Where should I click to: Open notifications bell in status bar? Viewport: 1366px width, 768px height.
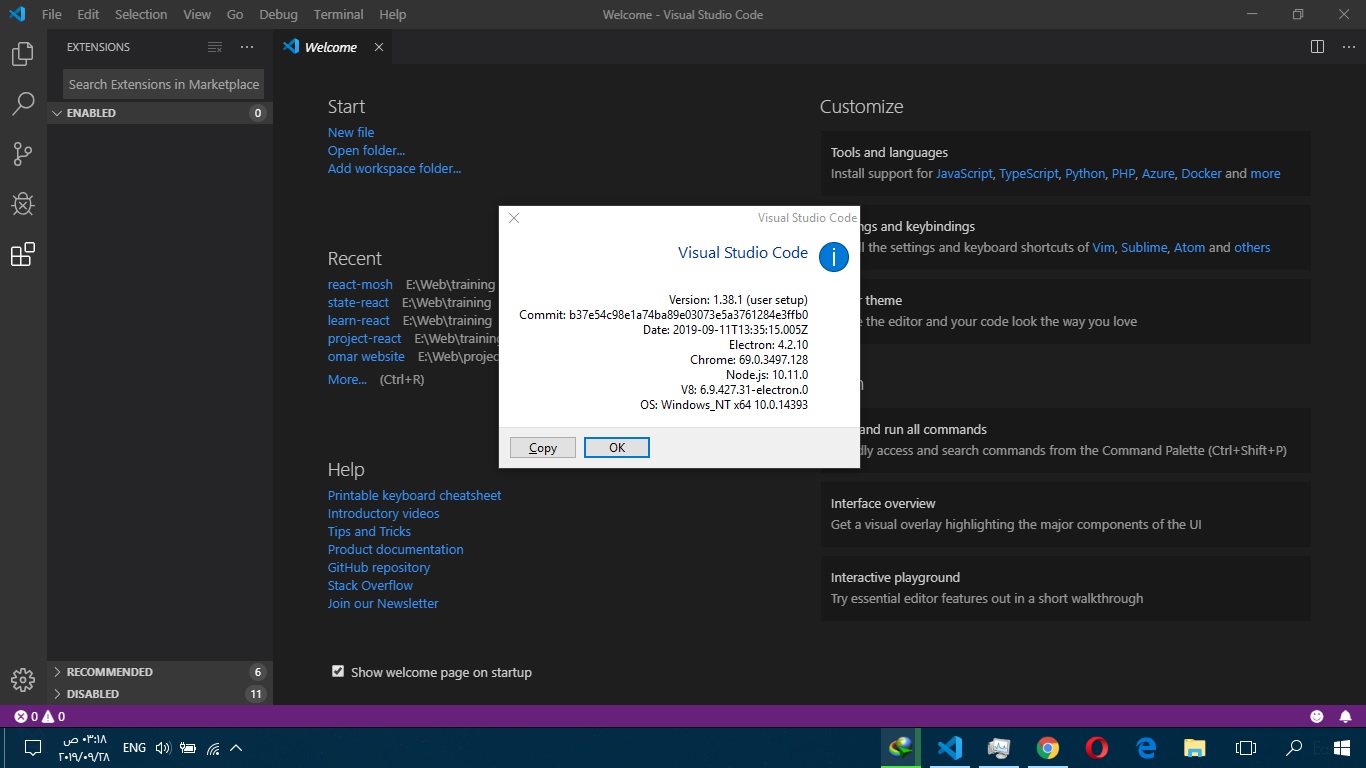point(1346,717)
